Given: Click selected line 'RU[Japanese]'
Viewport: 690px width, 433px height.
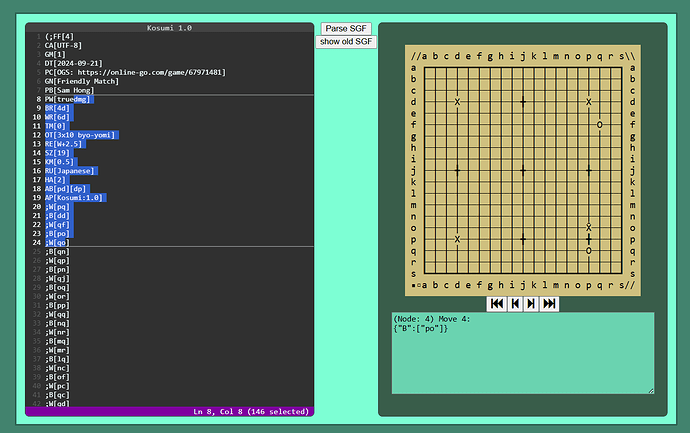Looking at the screenshot, I should click(69, 171).
